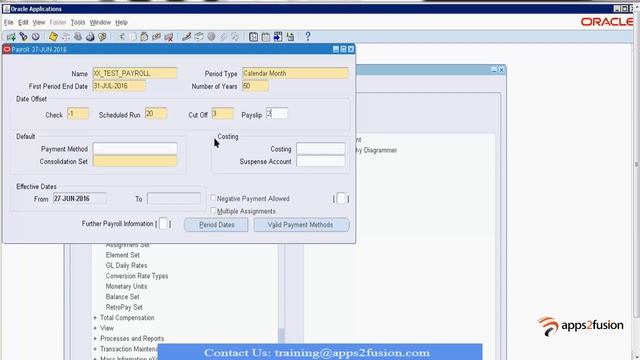Click the Print toolbar icon
Screen dimensions: 640x360
(x=90, y=37)
